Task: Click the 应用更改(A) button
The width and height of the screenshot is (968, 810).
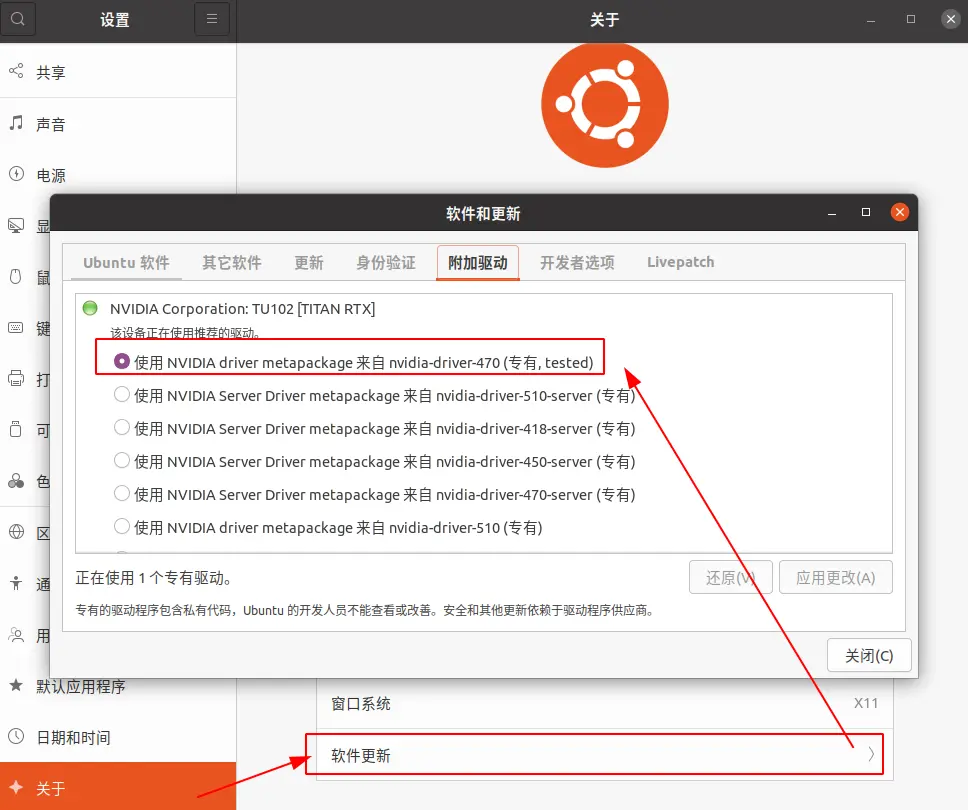Action: coord(835,577)
